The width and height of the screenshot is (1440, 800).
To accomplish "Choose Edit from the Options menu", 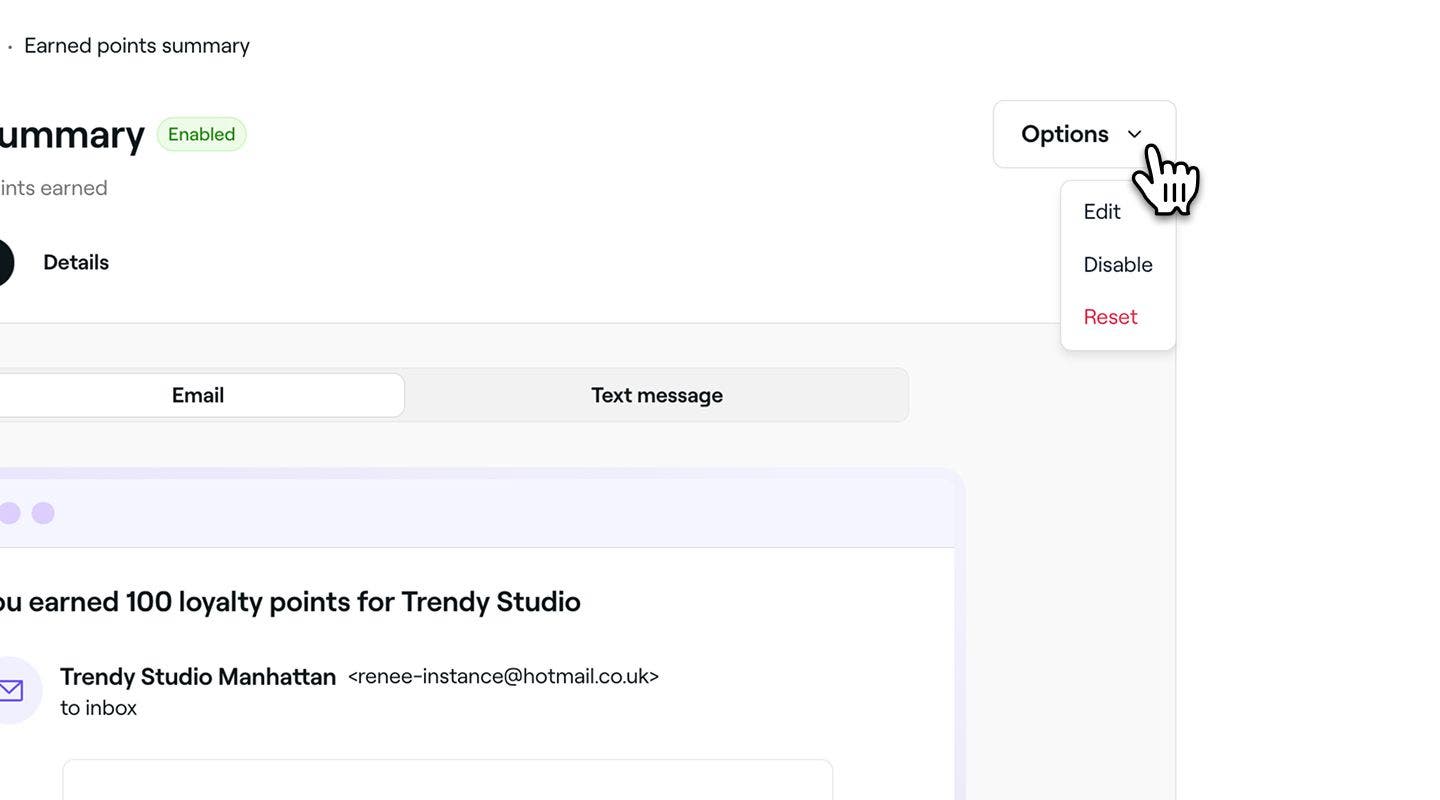I will click(1102, 212).
